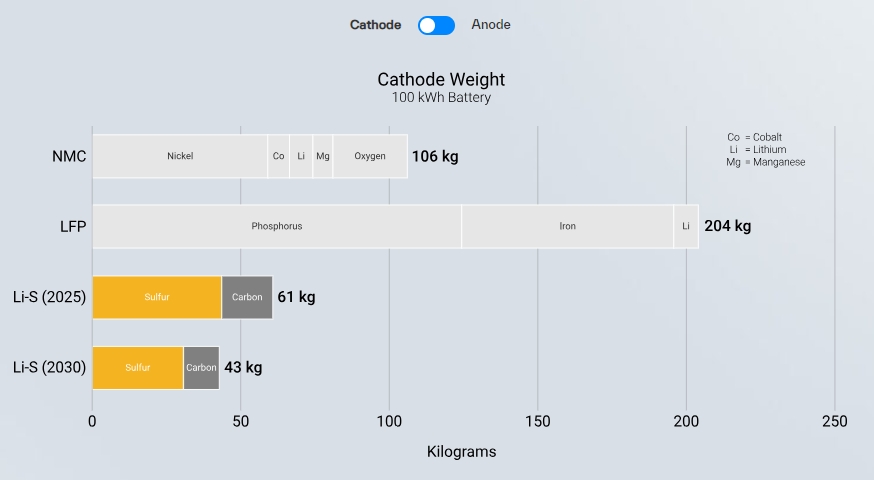Click yellow Sulfur segment in Li-S (2025)
Screen dimensions: 874x480
[x=157, y=297]
